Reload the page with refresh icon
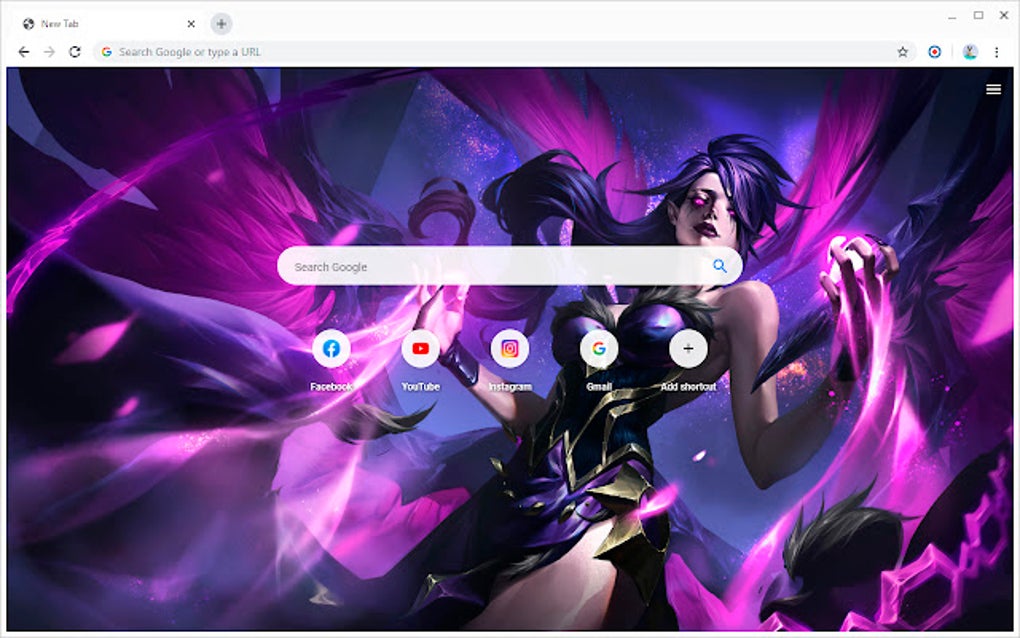The height and width of the screenshot is (638, 1020). pos(75,52)
